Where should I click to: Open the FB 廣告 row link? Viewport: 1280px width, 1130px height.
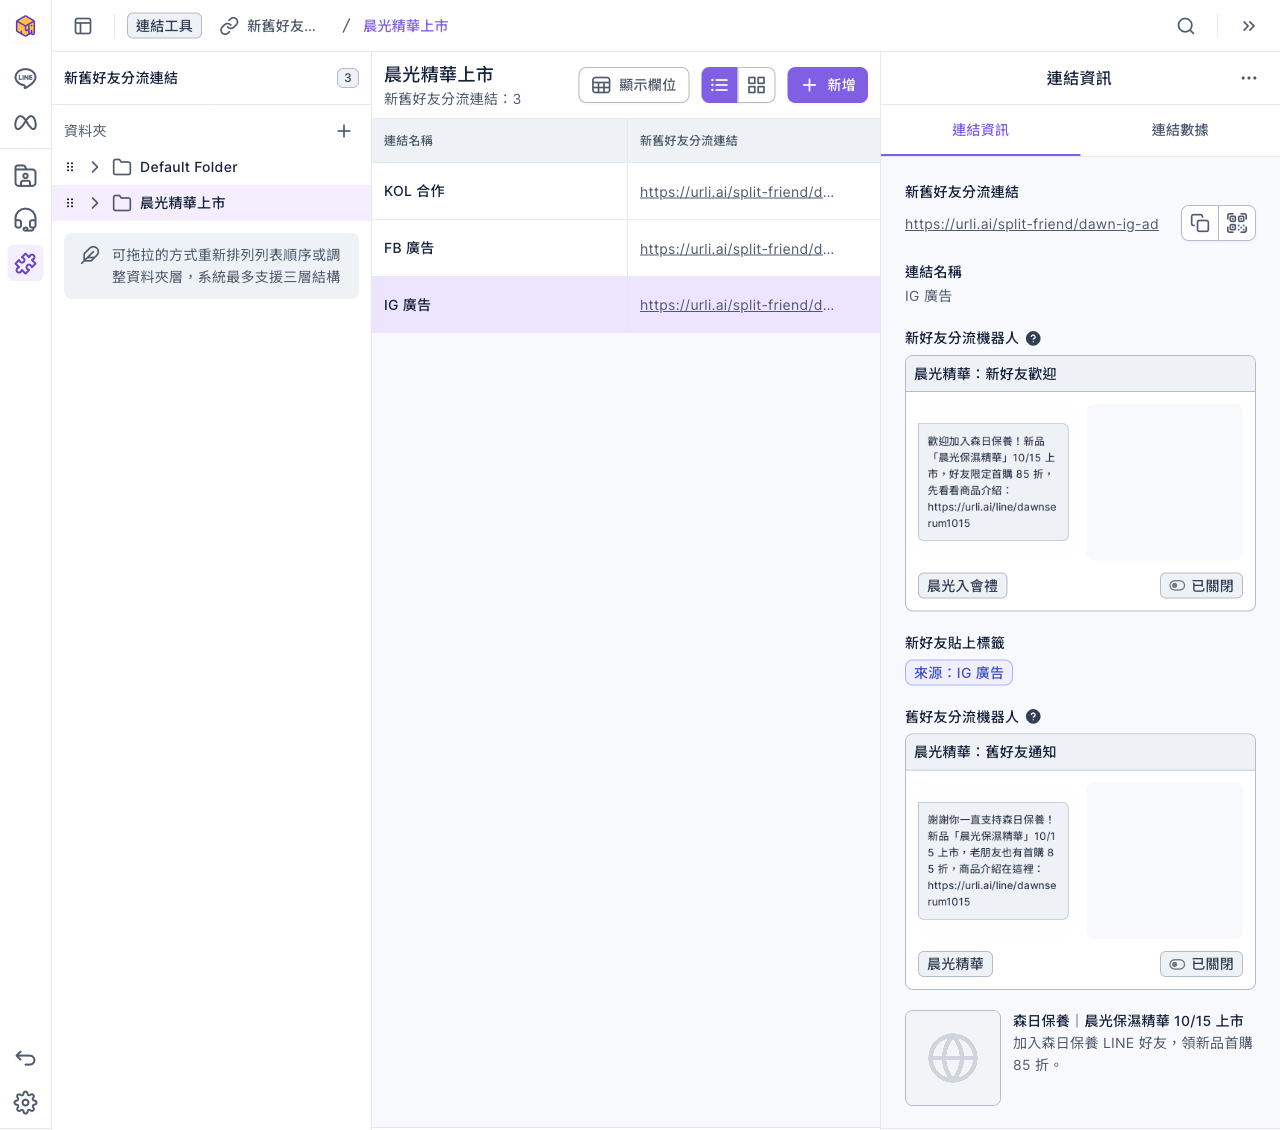[x=737, y=249]
